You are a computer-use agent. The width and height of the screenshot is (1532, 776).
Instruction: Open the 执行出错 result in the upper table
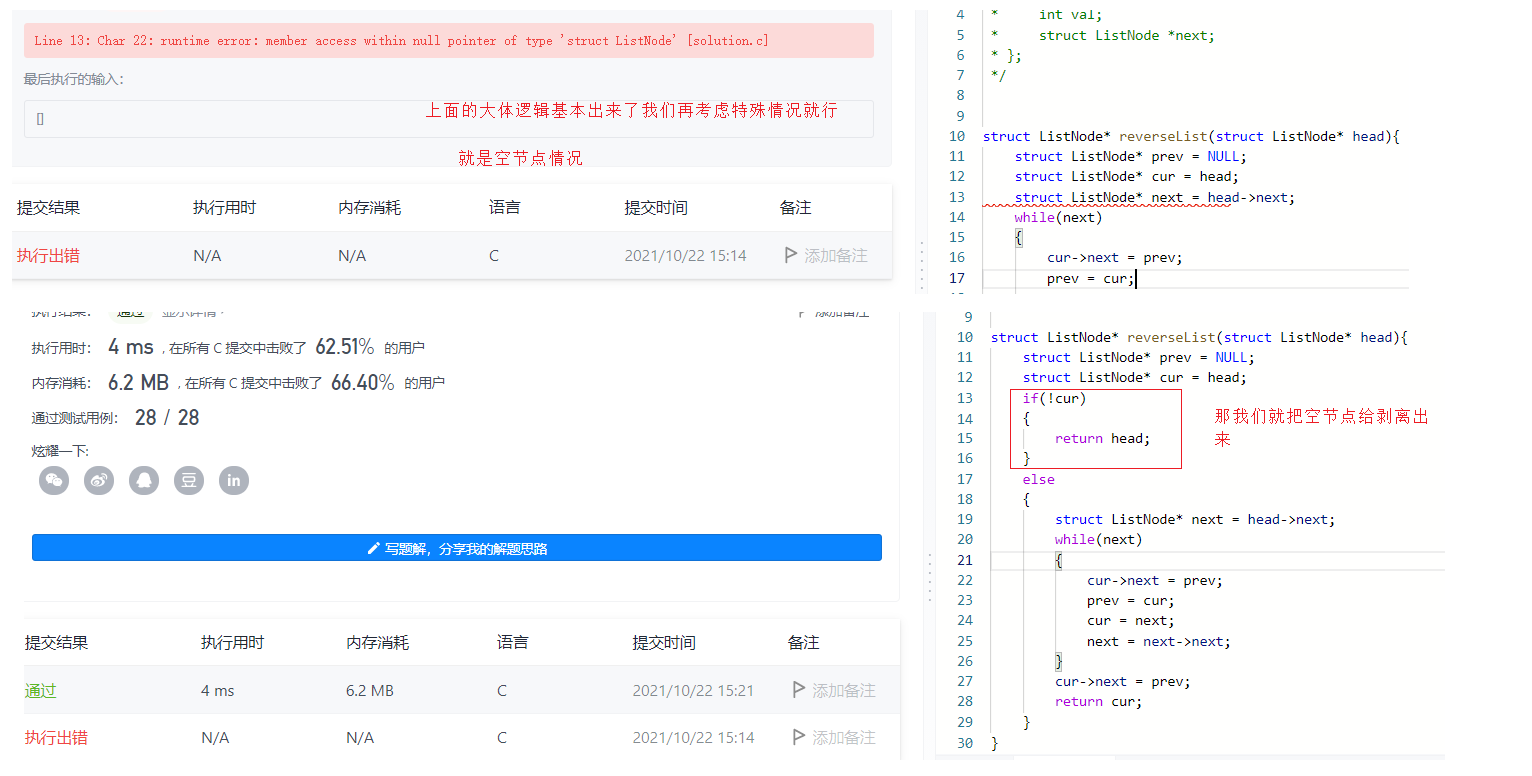[x=48, y=255]
